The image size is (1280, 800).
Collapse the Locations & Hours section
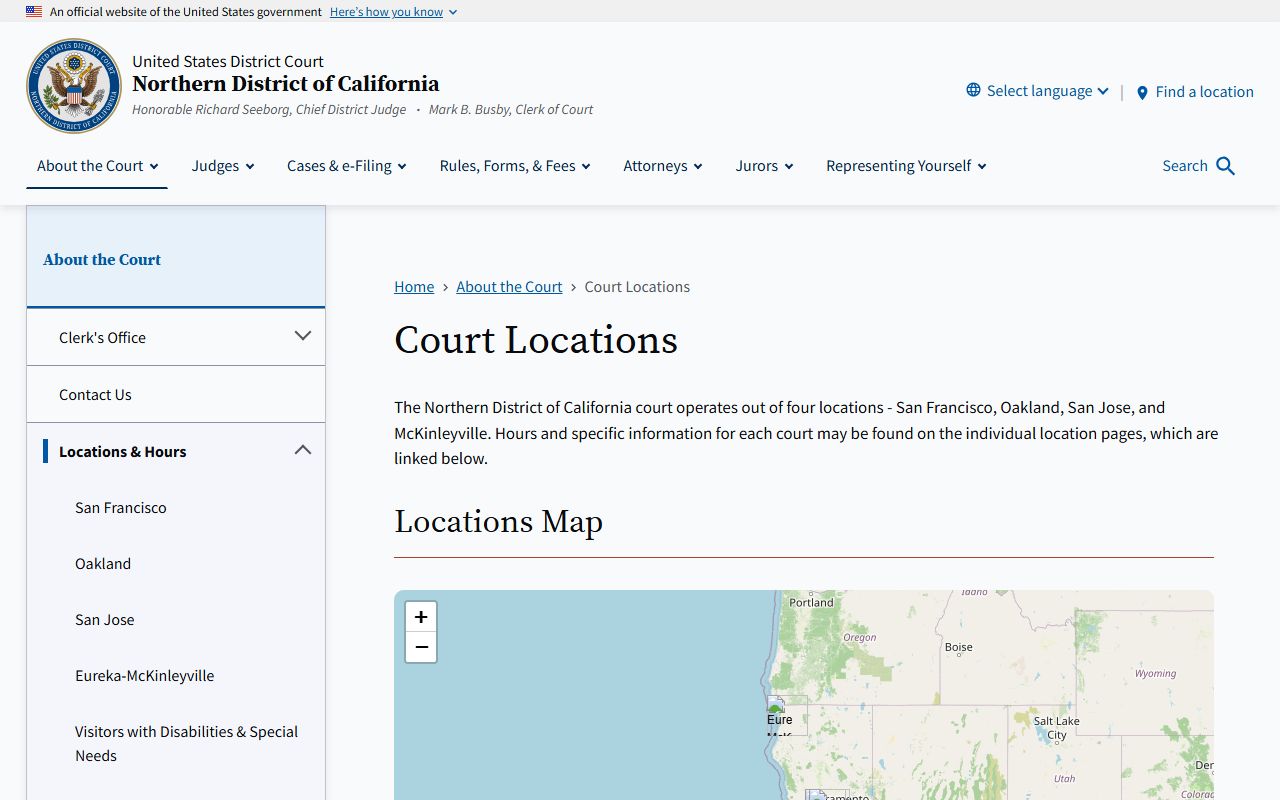(x=303, y=450)
